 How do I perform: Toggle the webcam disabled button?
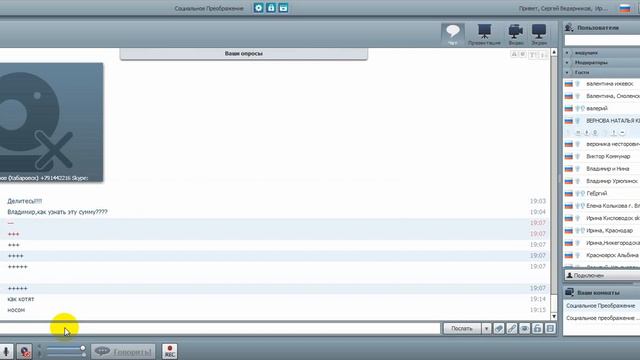[24, 351]
